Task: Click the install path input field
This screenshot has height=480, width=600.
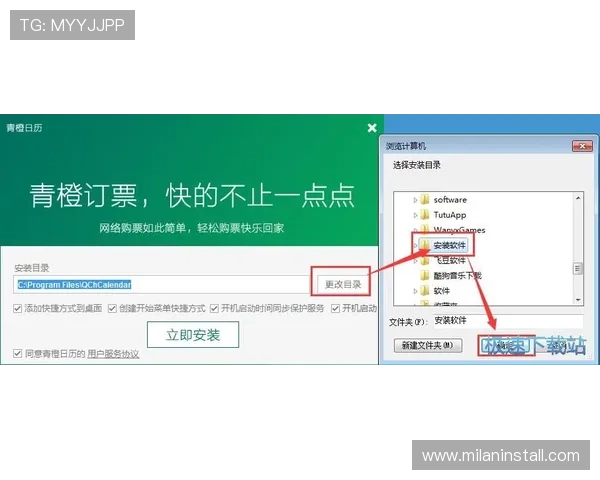Action: (161, 284)
